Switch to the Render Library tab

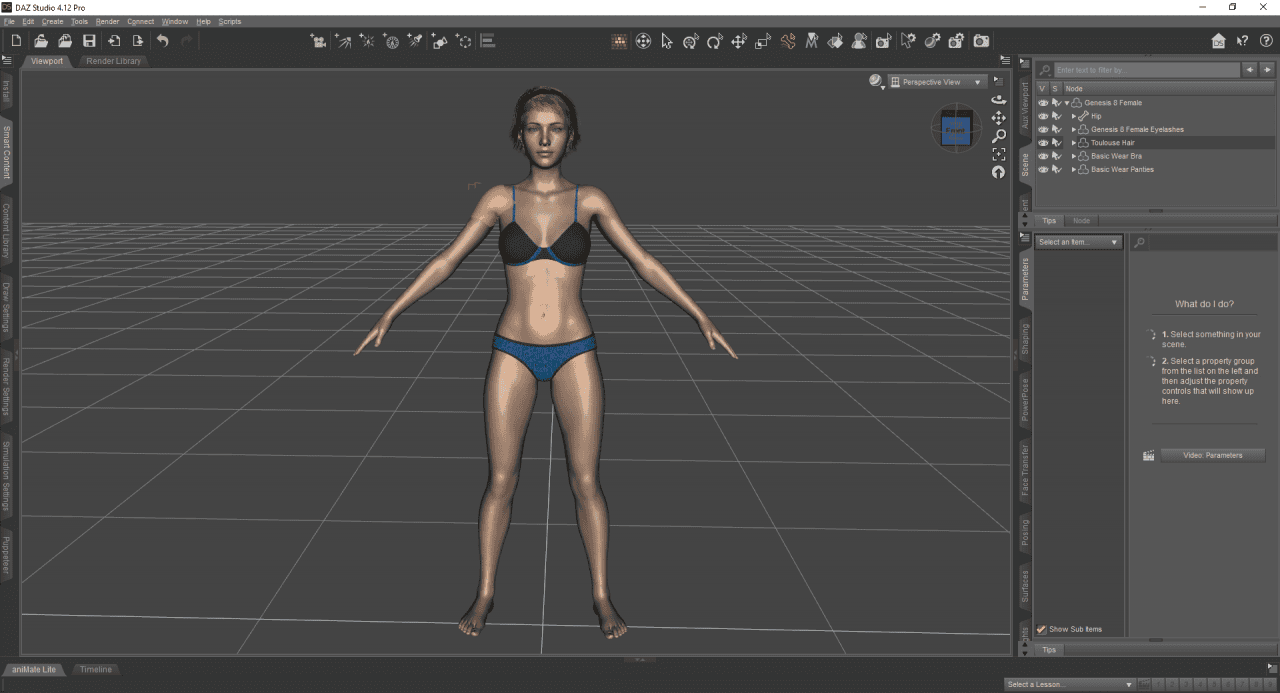tap(113, 61)
